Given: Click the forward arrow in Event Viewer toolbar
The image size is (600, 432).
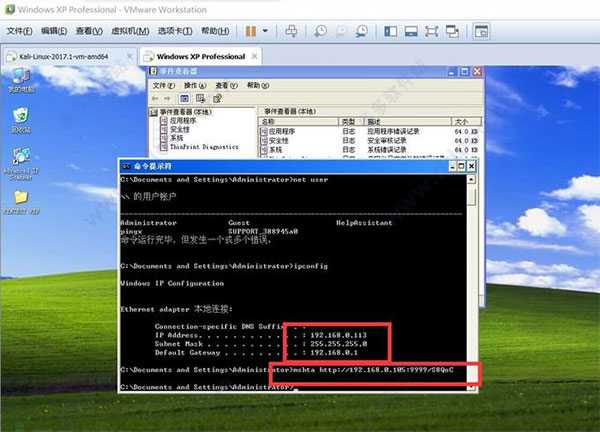Looking at the screenshot, I should click(167, 99).
